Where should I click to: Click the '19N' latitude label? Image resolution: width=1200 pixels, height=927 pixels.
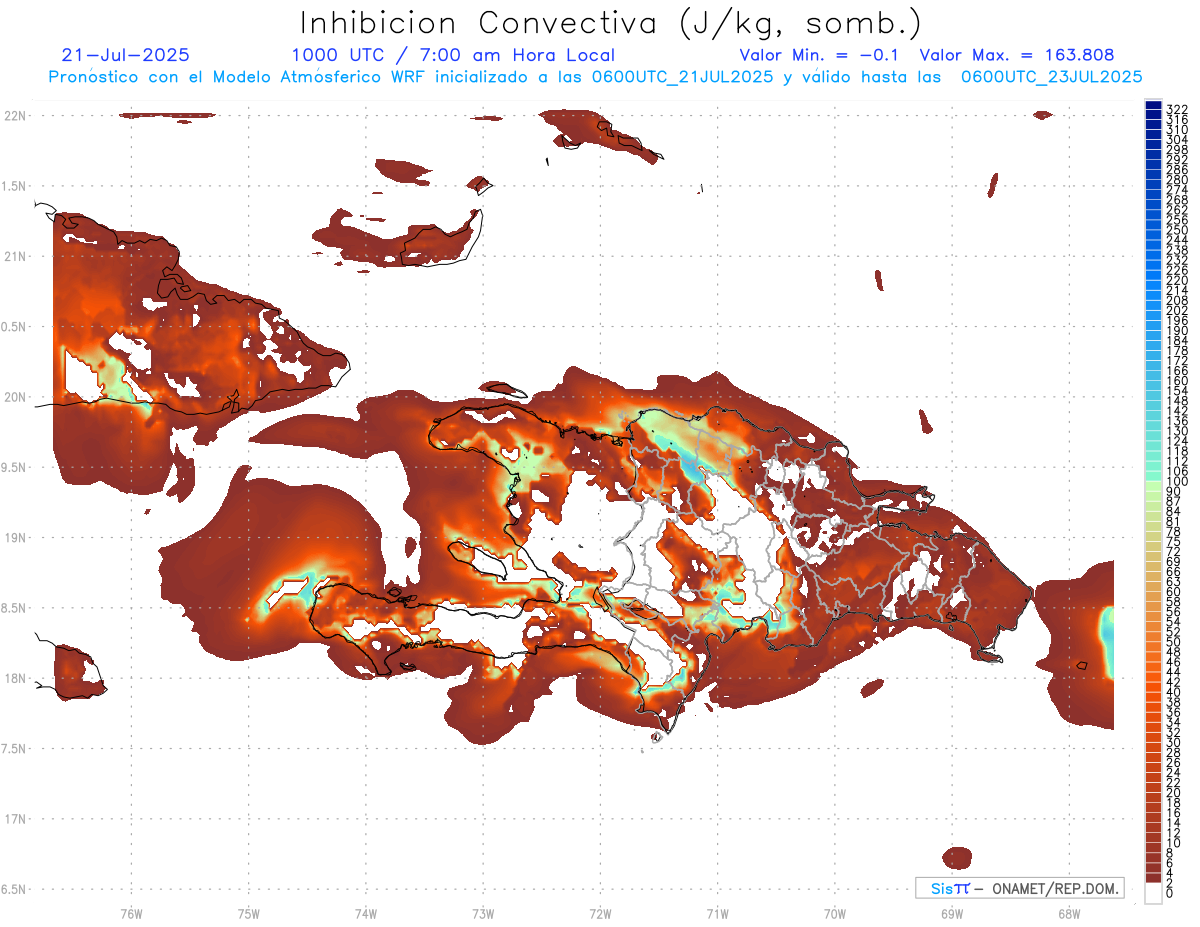[16, 538]
